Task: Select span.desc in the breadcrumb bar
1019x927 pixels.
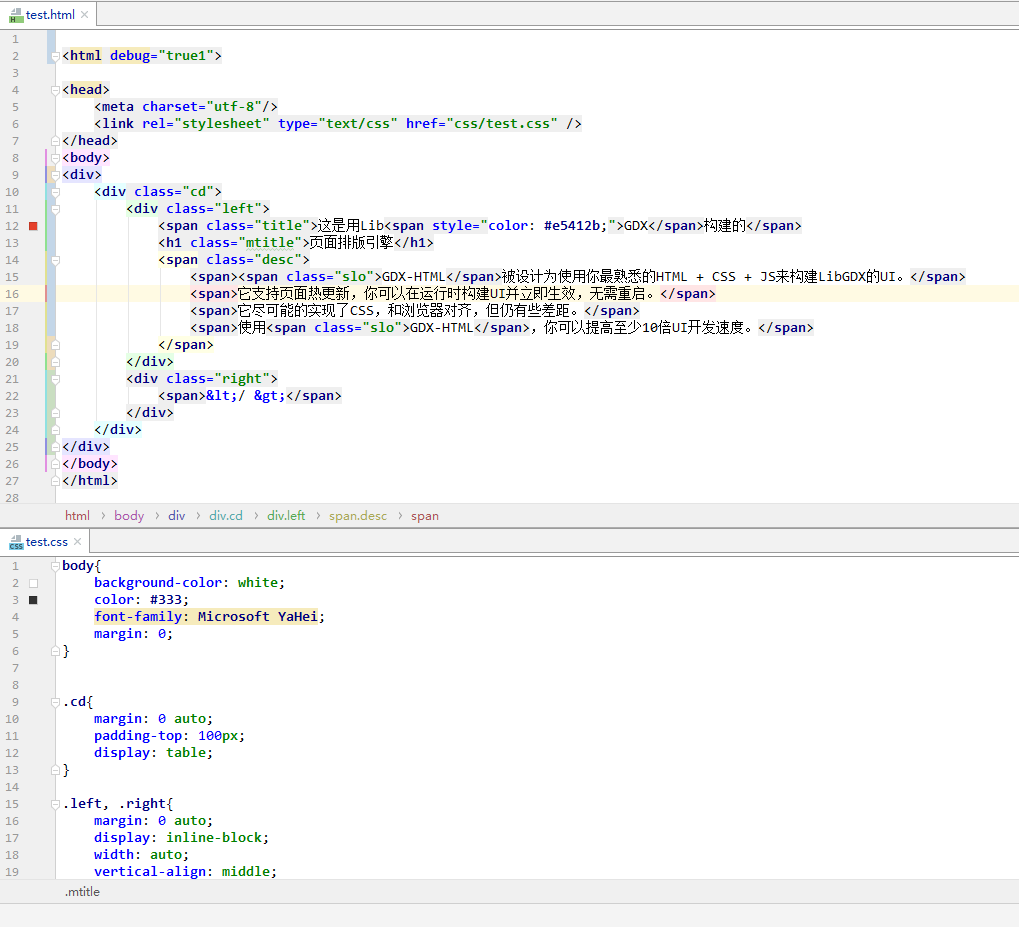Action: [357, 516]
